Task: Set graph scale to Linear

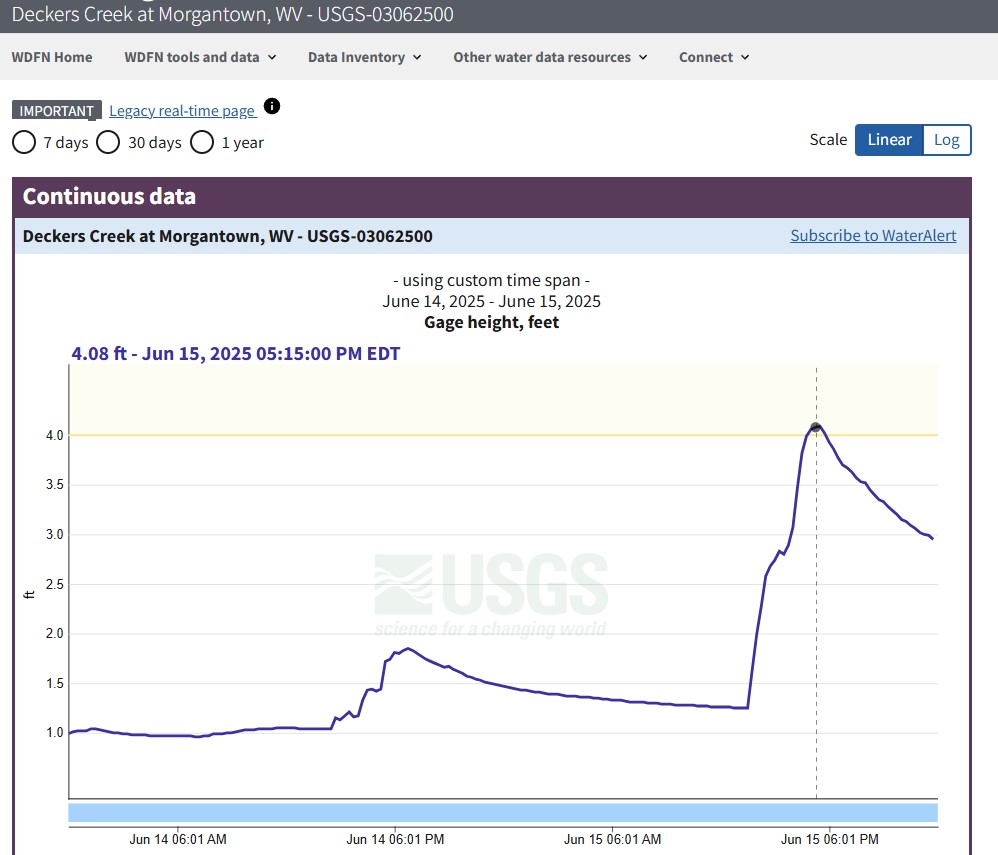Action: [x=888, y=140]
